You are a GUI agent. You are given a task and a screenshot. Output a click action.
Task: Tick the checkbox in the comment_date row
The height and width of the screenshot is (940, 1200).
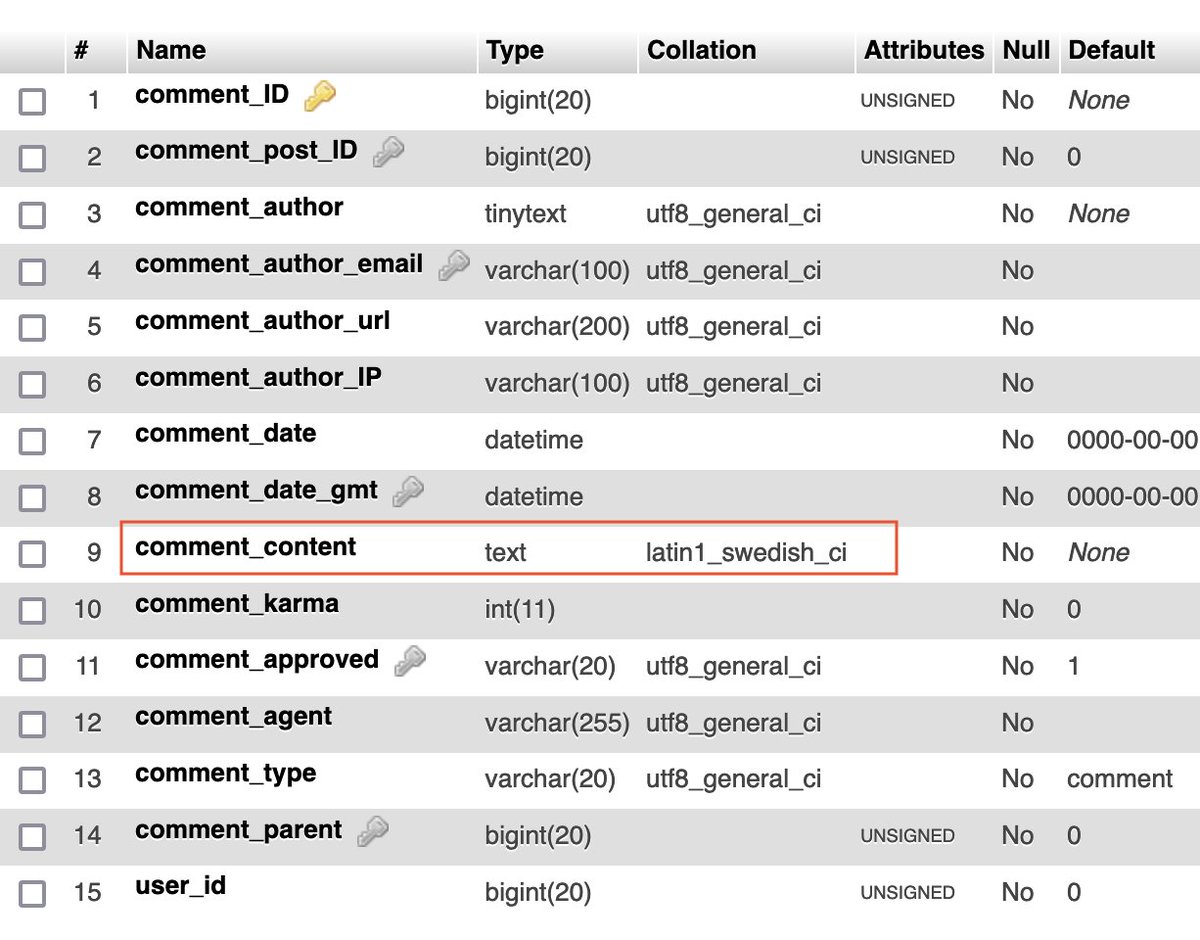point(33,440)
